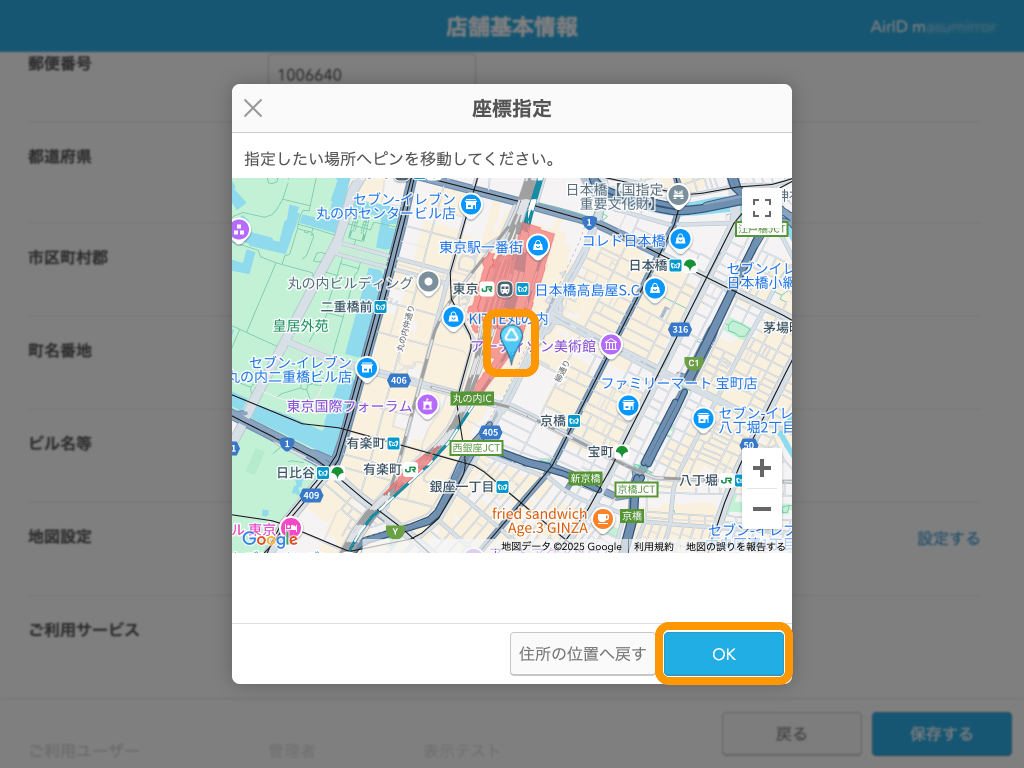Click the 東京国際フォーラム marker icon
This screenshot has height=768, width=1024.
pyautogui.click(x=427, y=405)
